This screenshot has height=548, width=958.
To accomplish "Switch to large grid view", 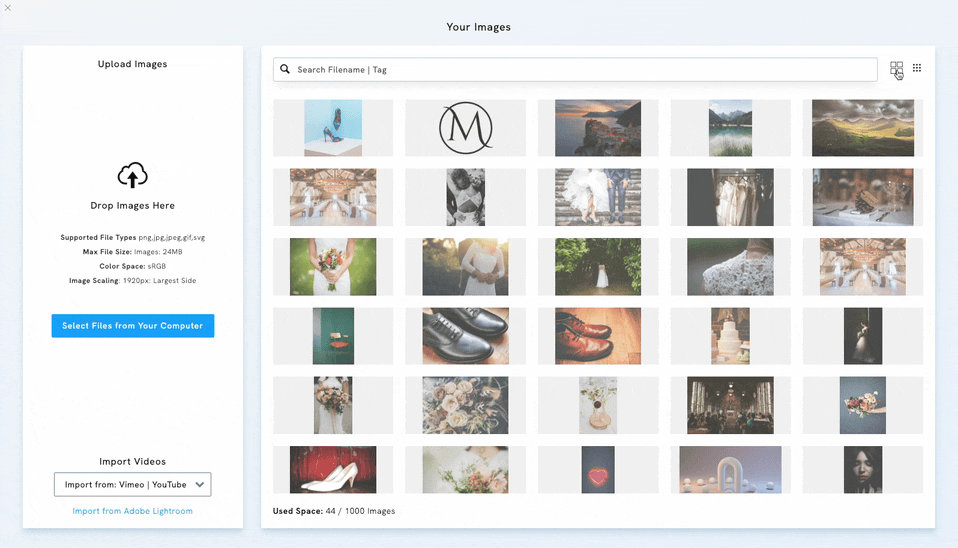I will click(896, 68).
